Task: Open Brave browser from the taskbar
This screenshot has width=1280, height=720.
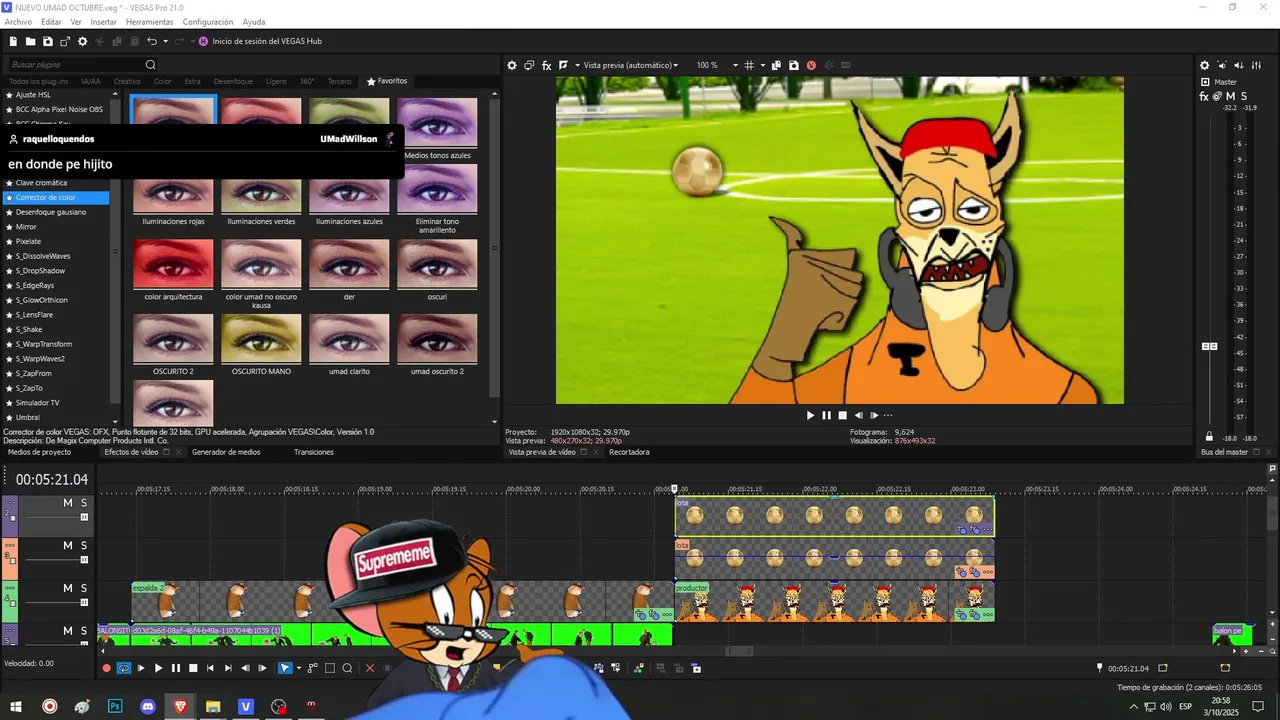Action: tap(180, 706)
